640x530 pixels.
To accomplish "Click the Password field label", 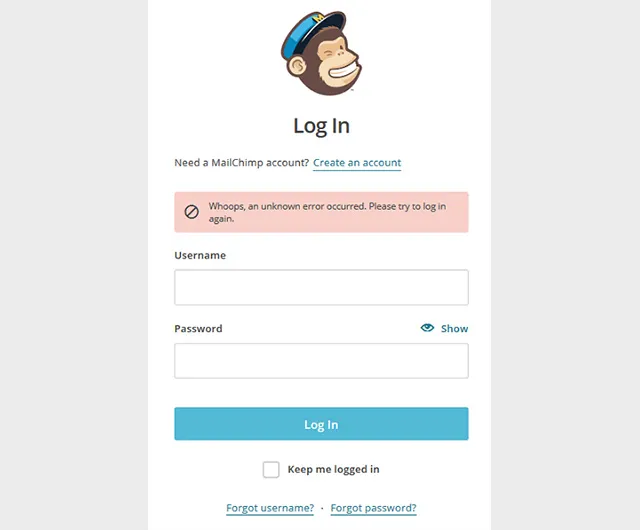I will pyautogui.click(x=198, y=328).
